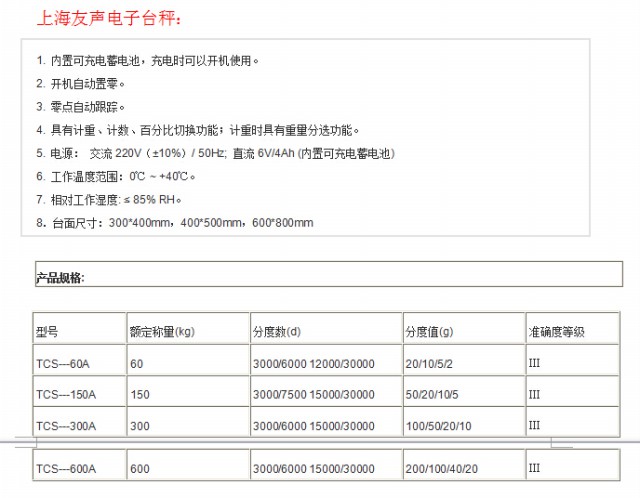Viewport: 640px width, 498px height.
Task: Select line 4 about 计重、计数、百分比切换功能
Action: tap(198, 131)
